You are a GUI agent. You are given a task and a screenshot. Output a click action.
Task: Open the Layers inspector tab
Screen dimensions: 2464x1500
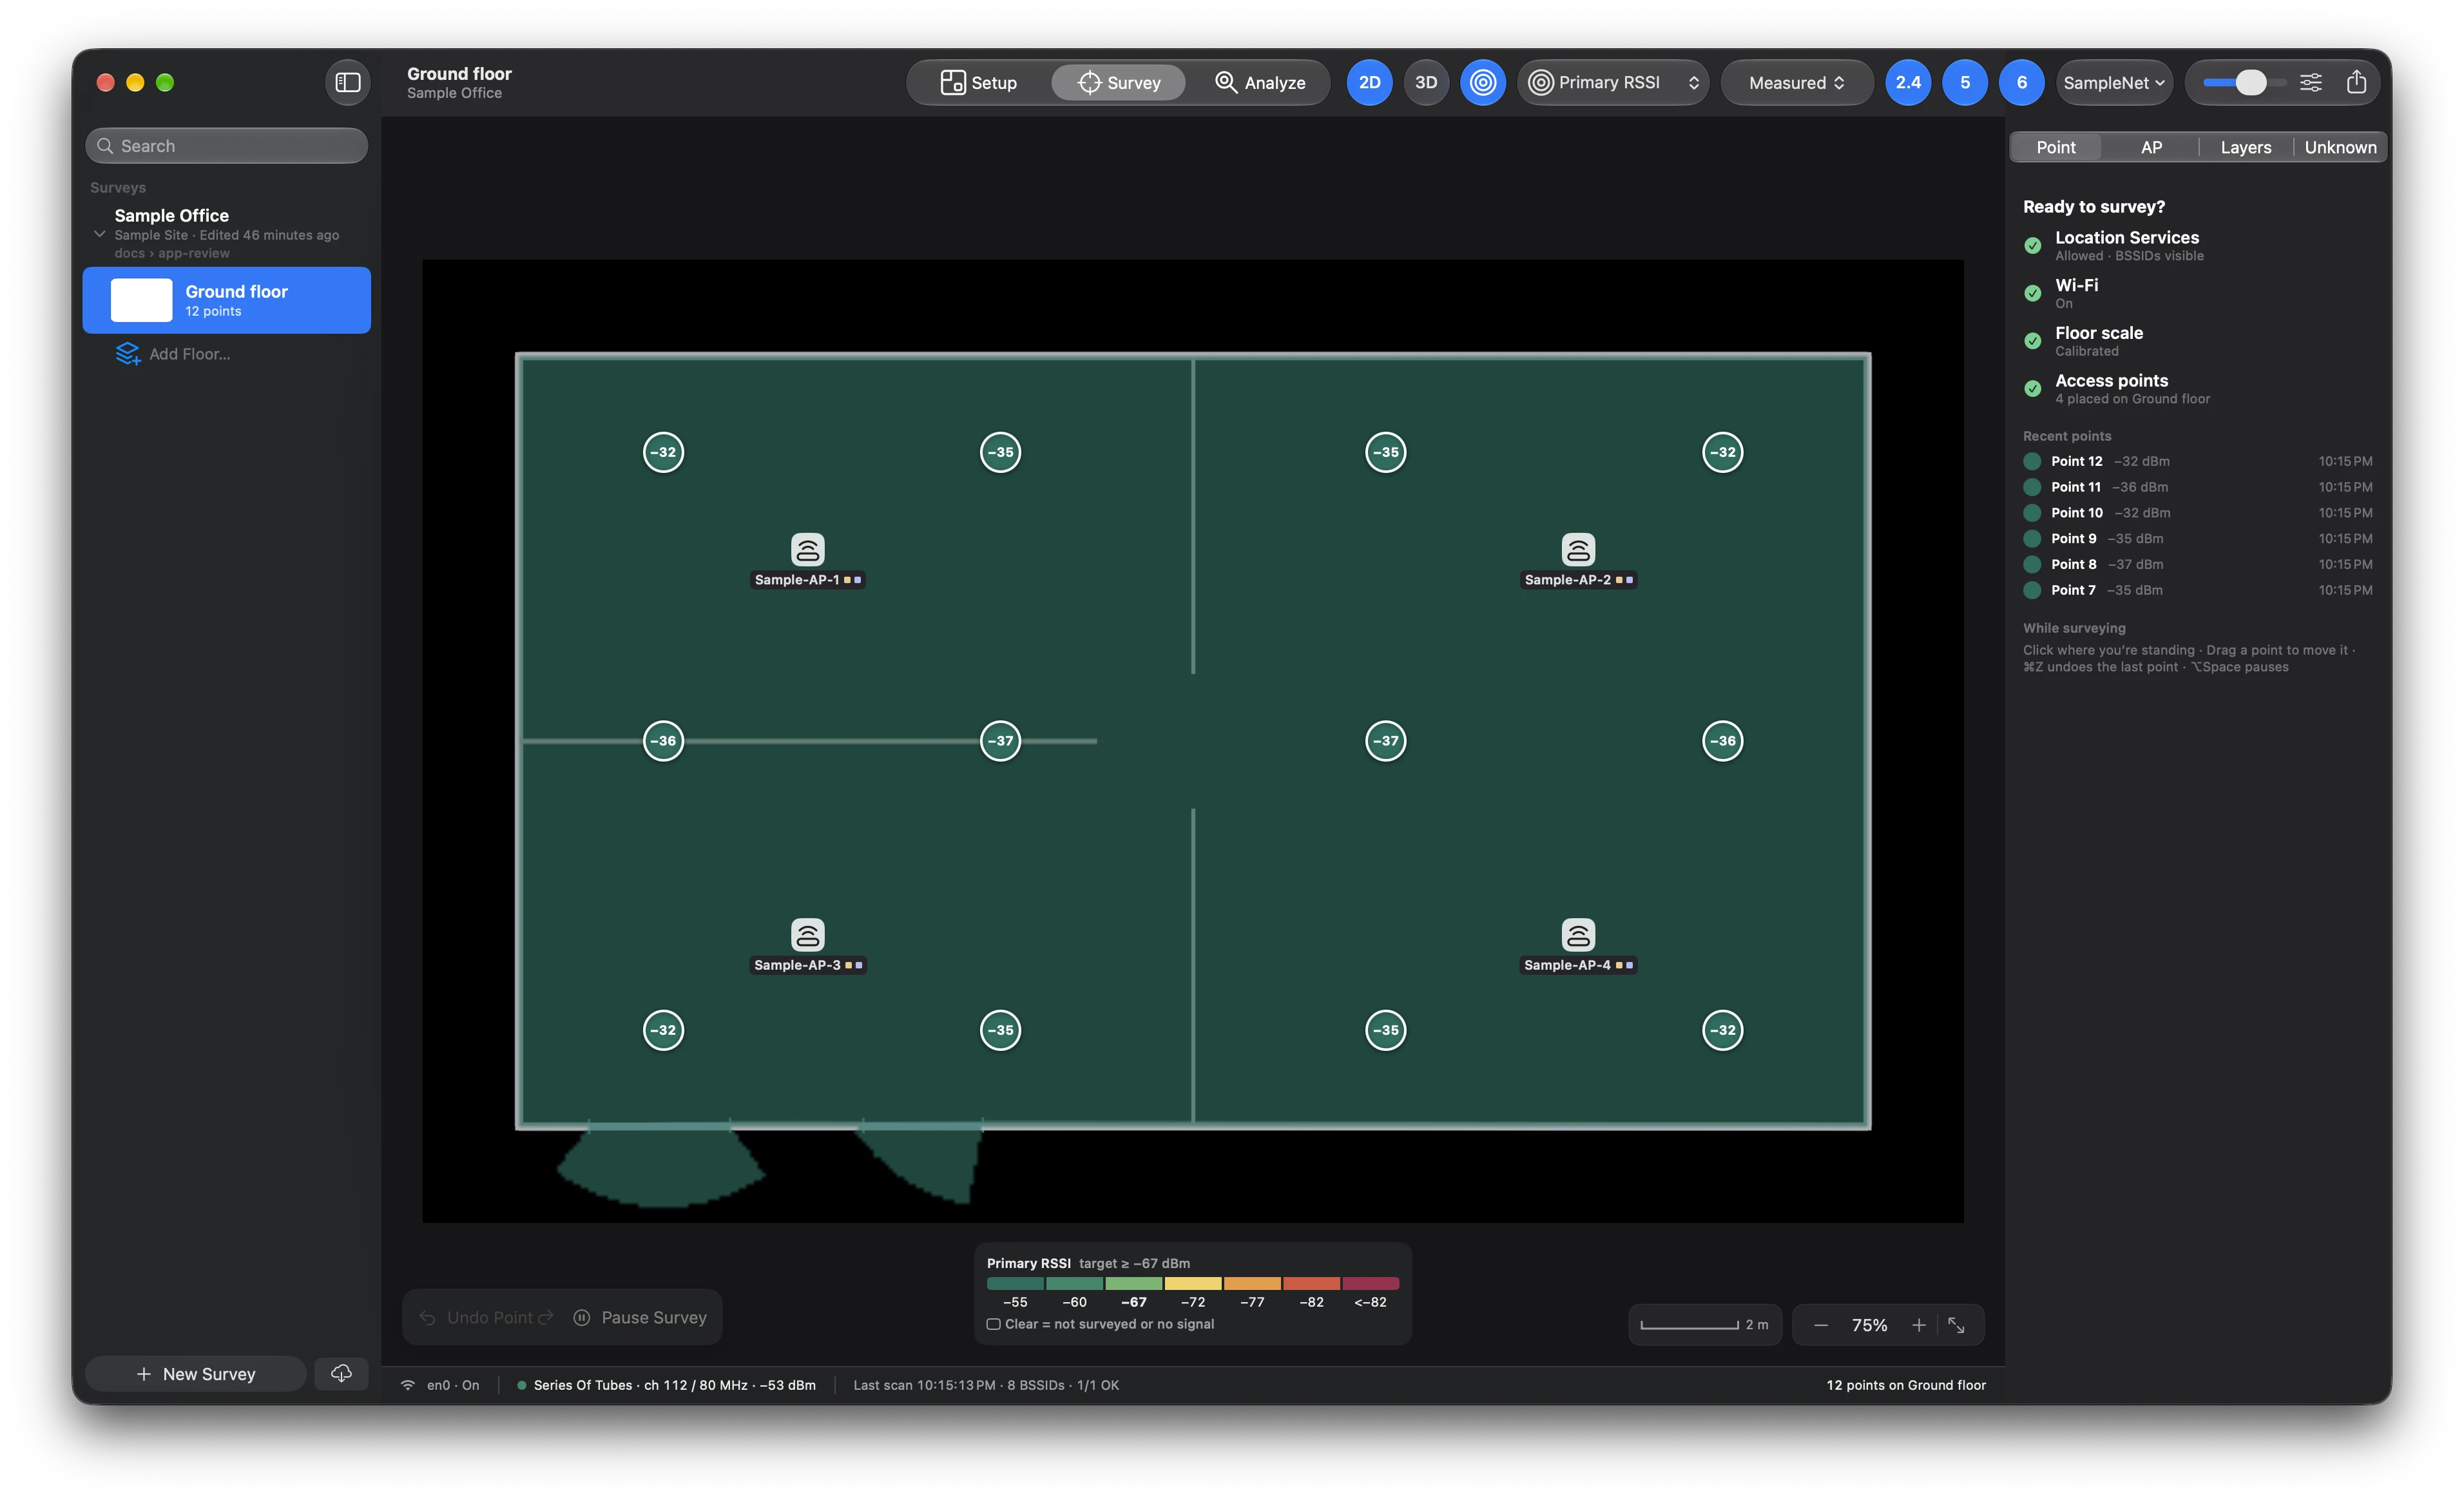(2245, 147)
